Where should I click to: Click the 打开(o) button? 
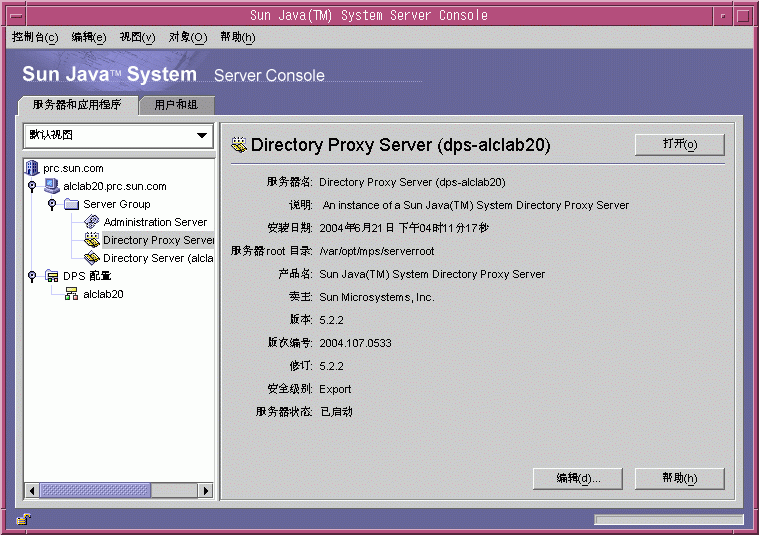pyautogui.click(x=680, y=144)
